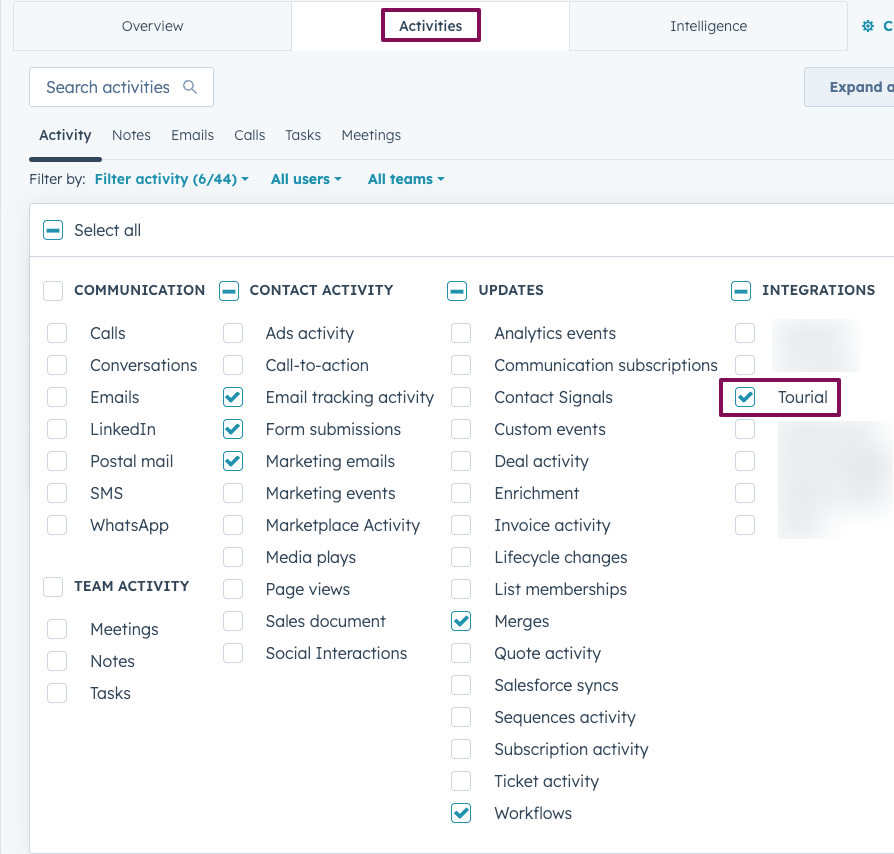
Task: Go to the Notes sub-tab
Action: [x=131, y=136]
